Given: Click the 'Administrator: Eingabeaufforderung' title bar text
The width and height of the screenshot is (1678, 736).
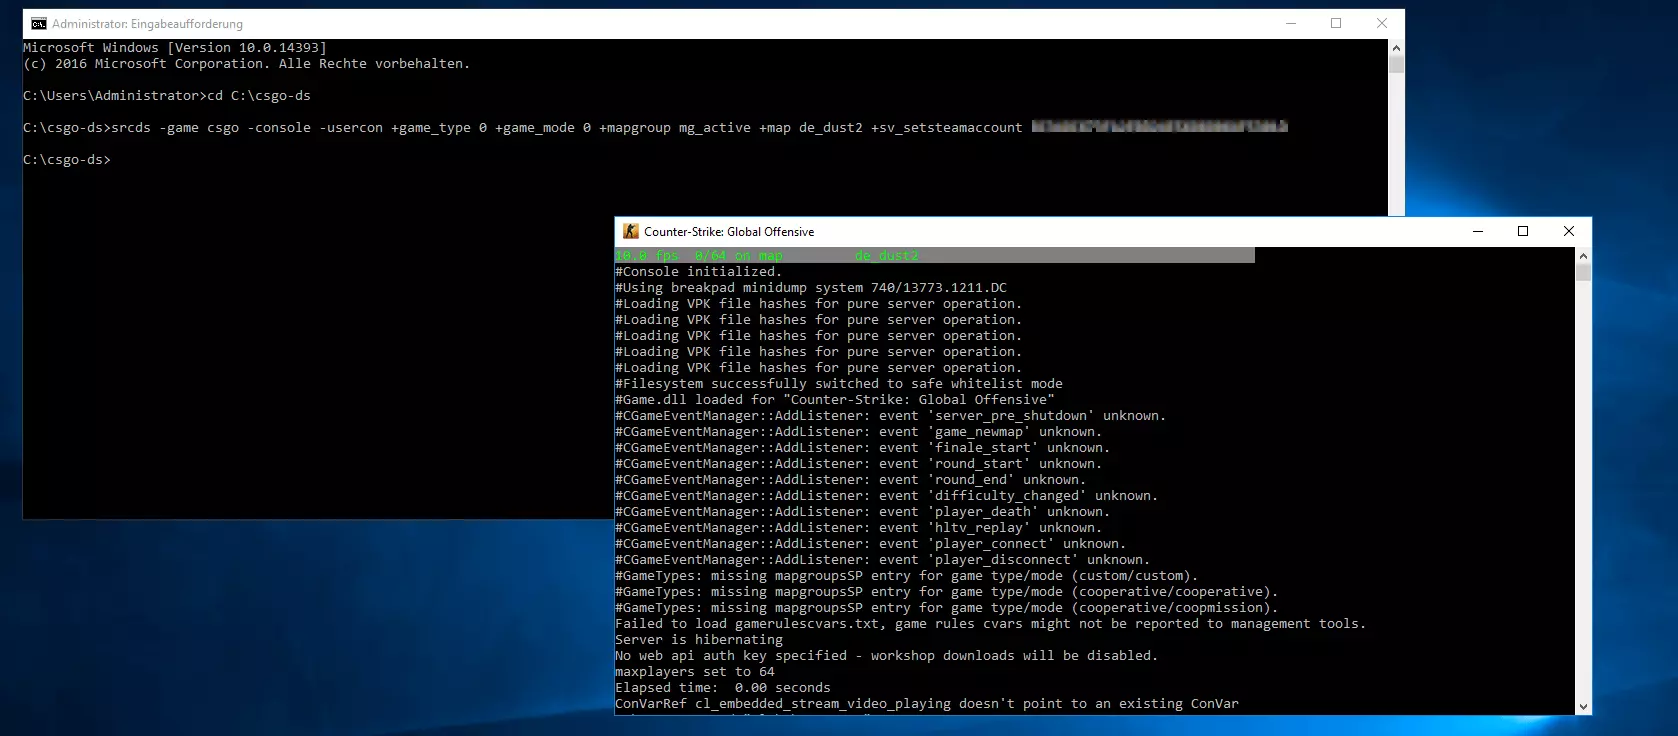Looking at the screenshot, I should [147, 24].
